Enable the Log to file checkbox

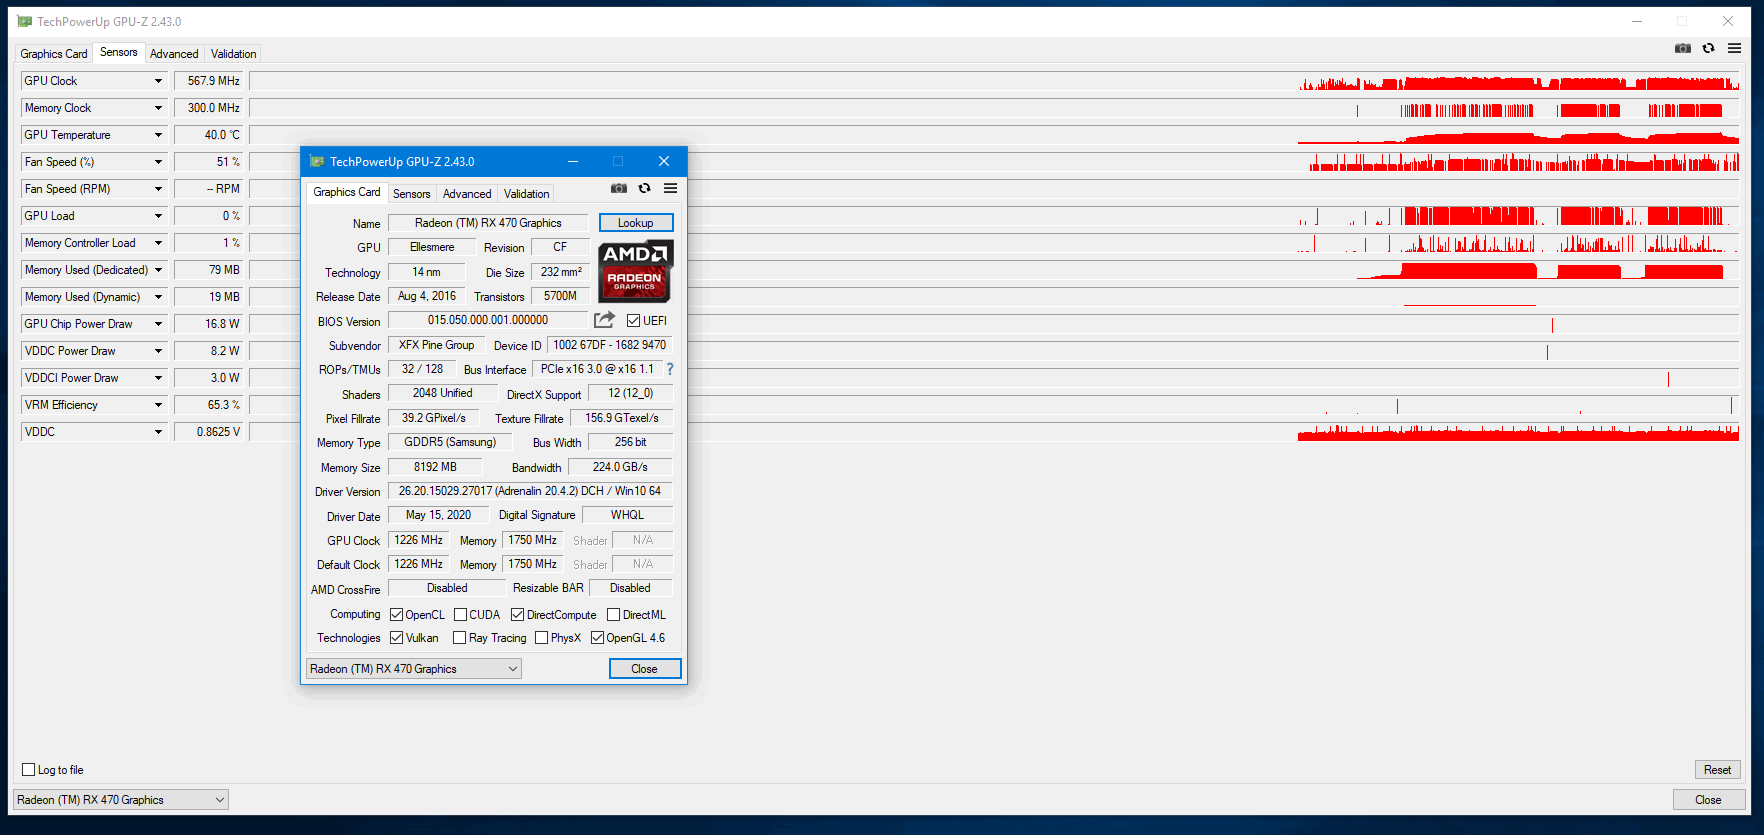[x=28, y=769]
